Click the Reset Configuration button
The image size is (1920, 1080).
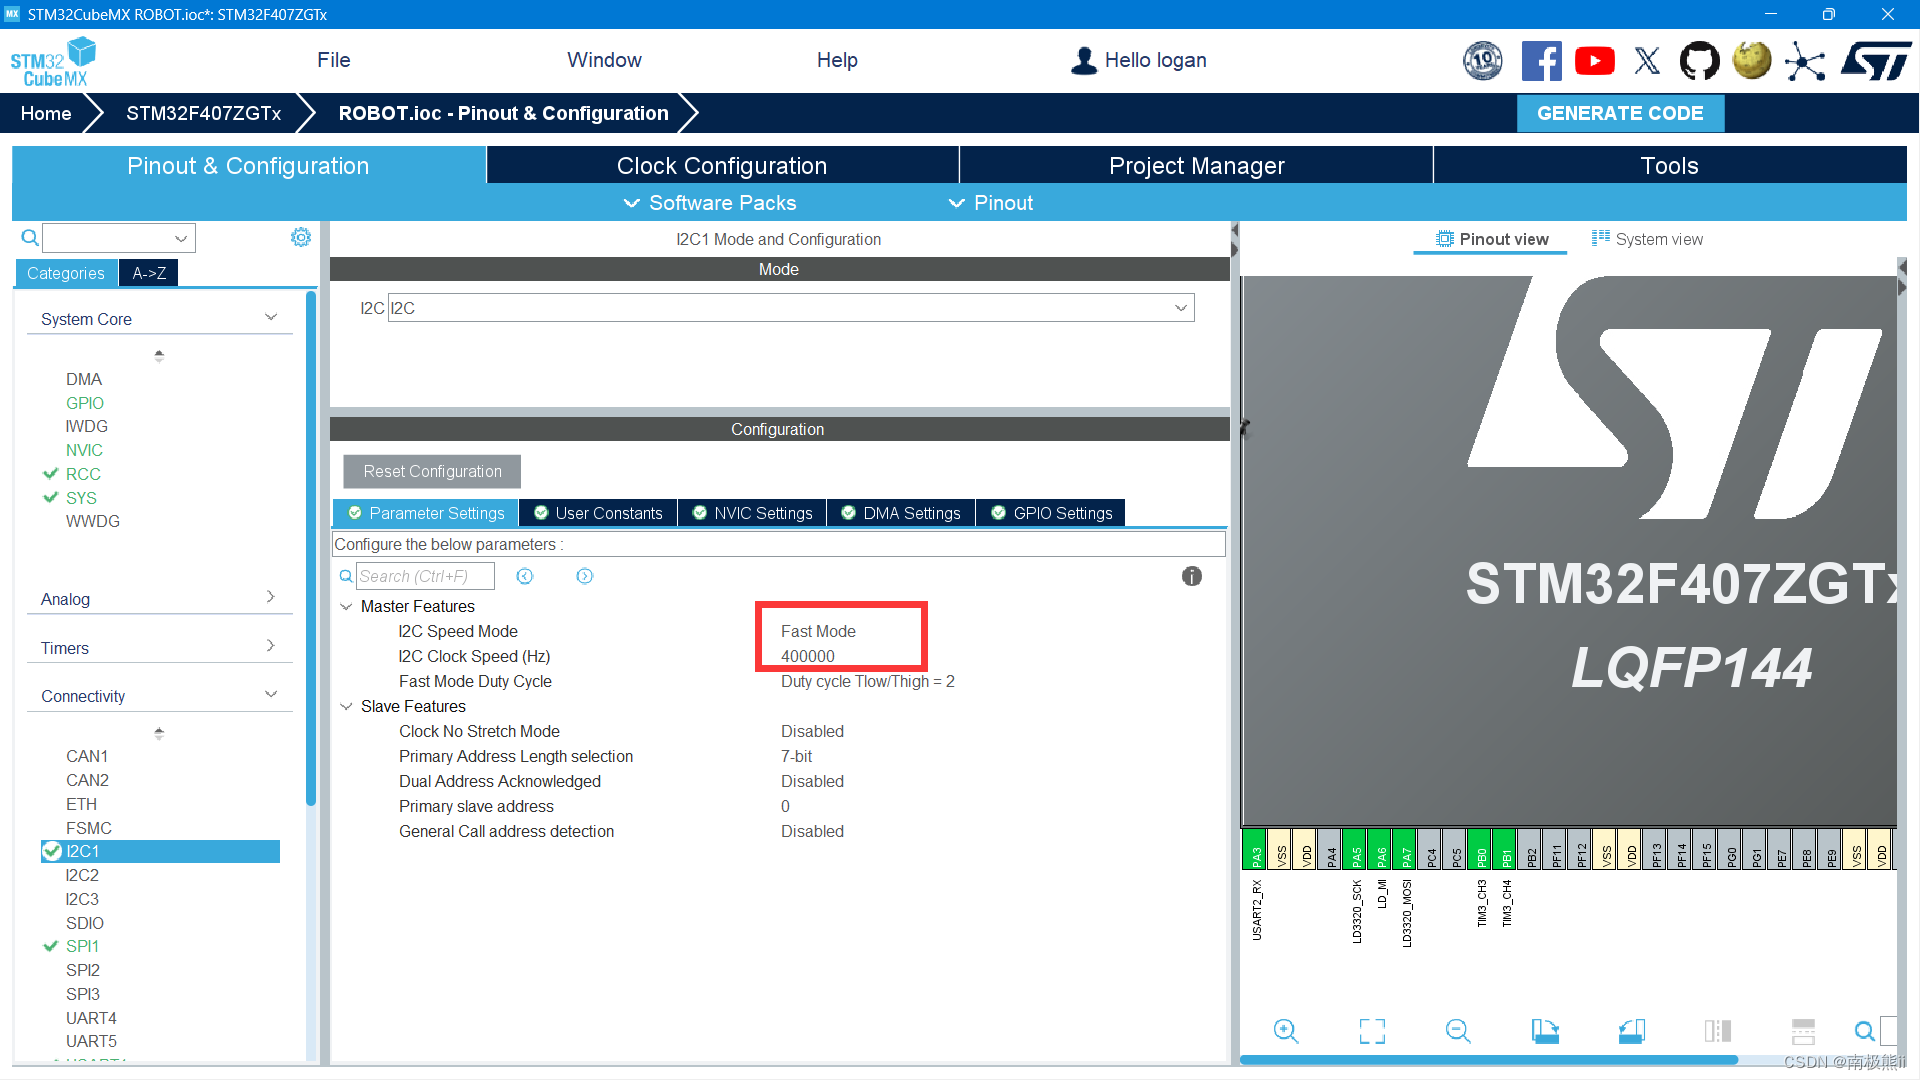click(x=432, y=471)
